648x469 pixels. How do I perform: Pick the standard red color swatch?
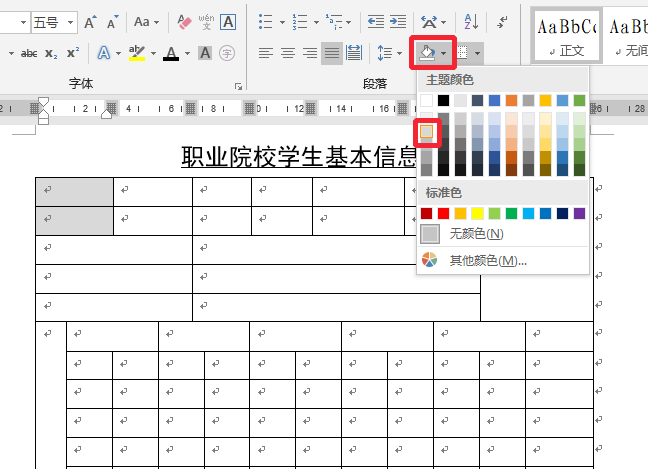point(443,214)
